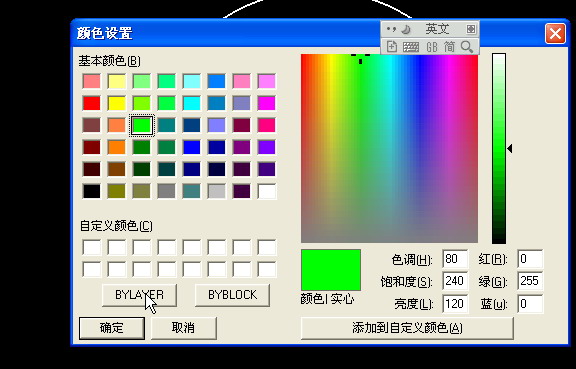Click the IME new-page icon

(x=392, y=47)
